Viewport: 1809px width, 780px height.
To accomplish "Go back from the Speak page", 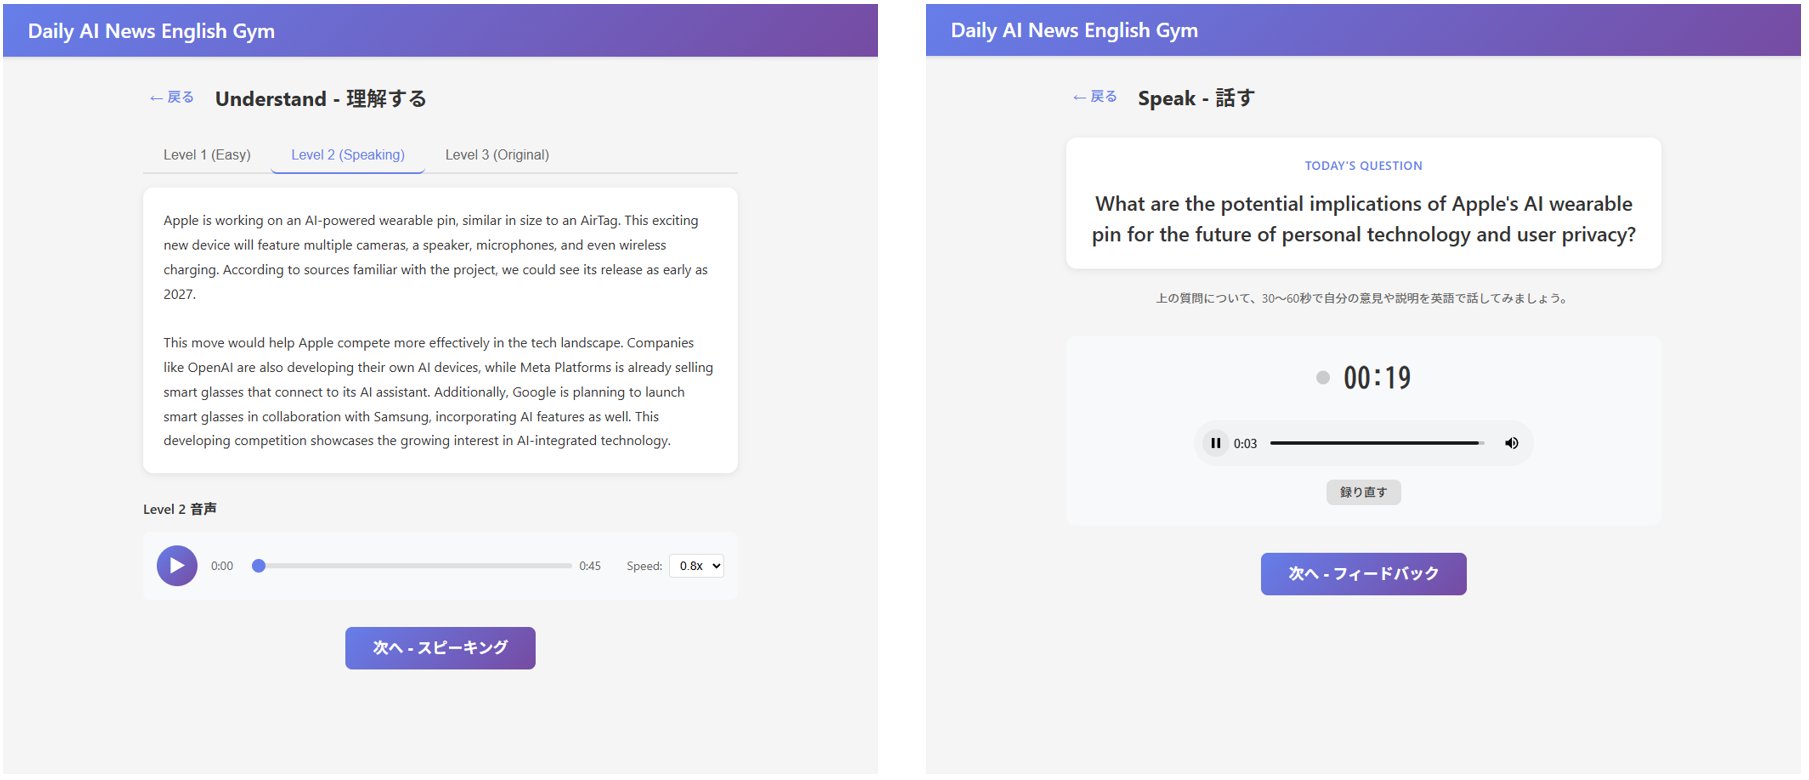I will 1094,97.
